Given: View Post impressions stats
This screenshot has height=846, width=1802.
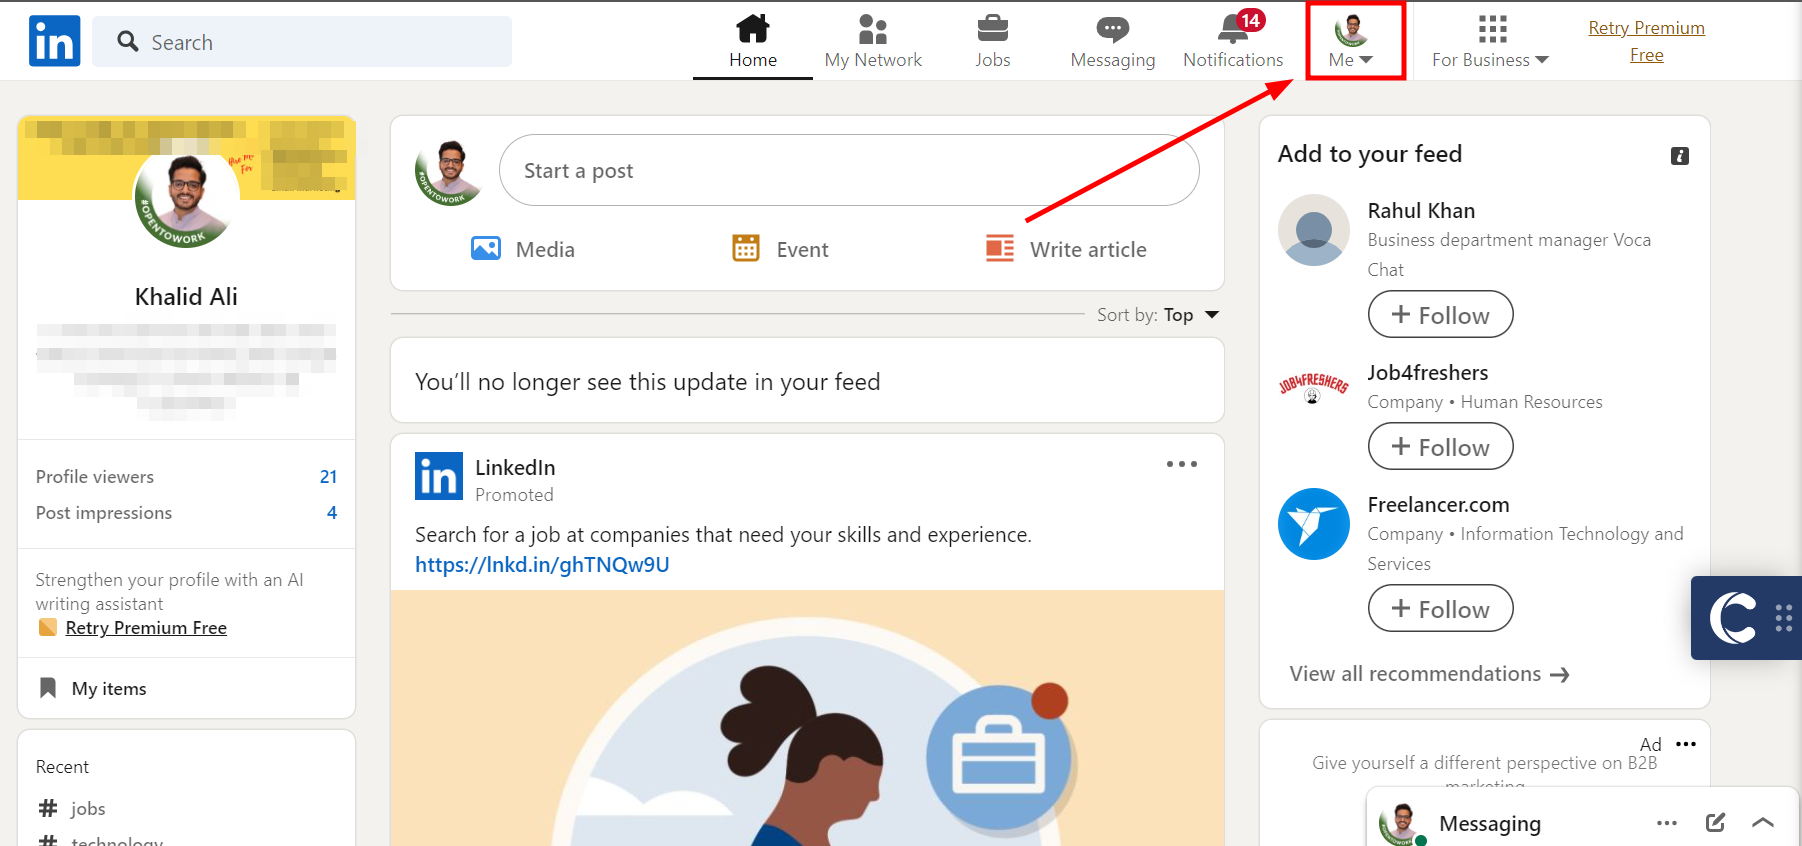Looking at the screenshot, I should click(x=186, y=513).
